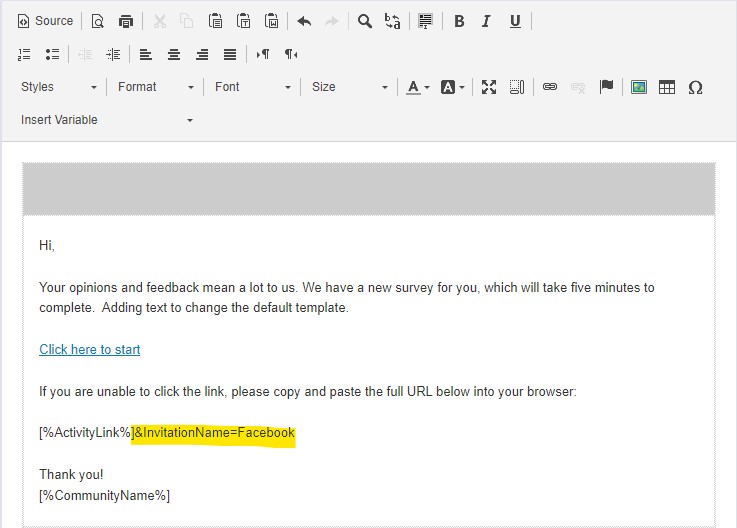
Task: Click the 'Hi,' greeting text
Action: tap(47, 245)
